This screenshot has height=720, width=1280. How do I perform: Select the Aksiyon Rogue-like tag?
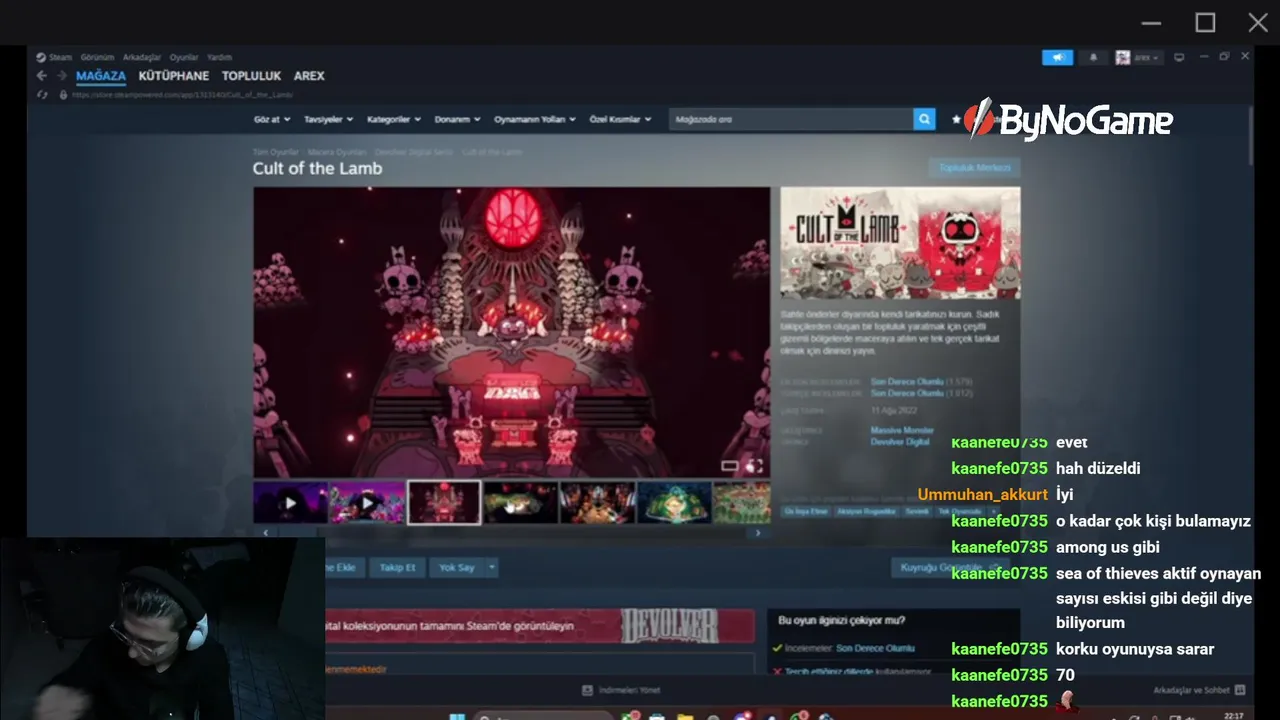tap(868, 511)
